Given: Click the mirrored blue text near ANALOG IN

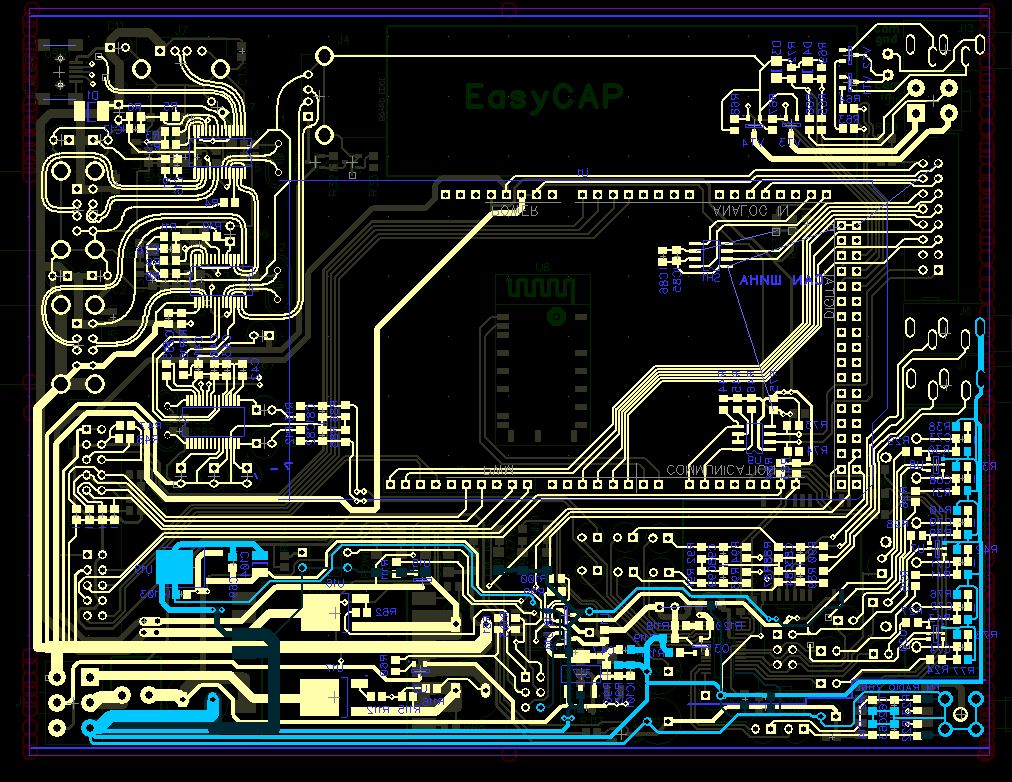Looking at the screenshot, I should pos(781,281).
